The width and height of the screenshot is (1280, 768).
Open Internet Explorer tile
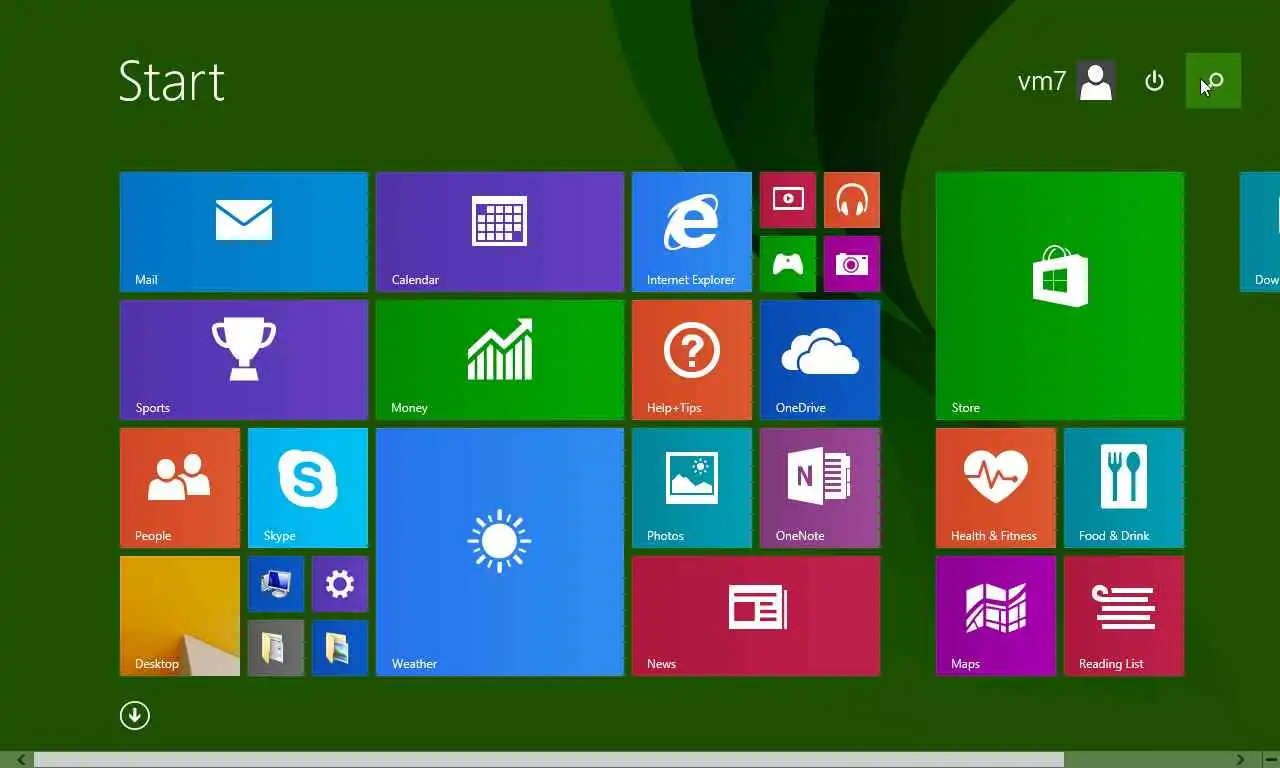(692, 232)
